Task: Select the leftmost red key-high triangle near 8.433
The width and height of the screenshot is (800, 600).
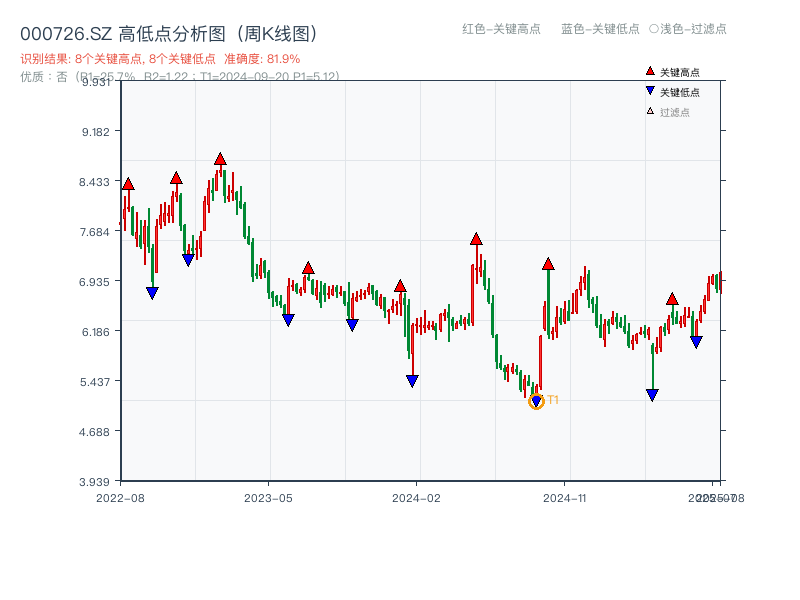Action: click(128, 184)
